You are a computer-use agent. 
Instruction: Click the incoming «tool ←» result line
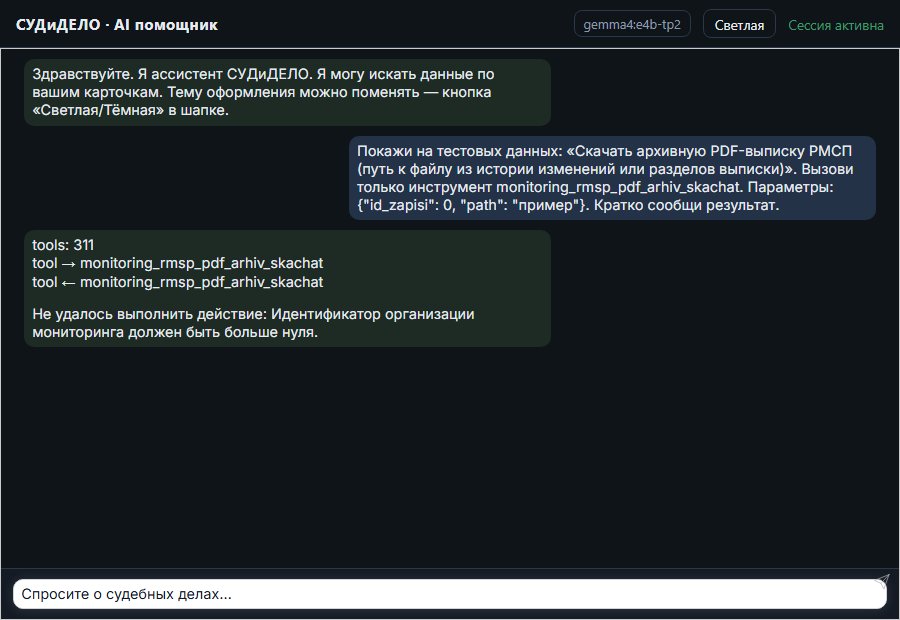pyautogui.click(x=177, y=282)
